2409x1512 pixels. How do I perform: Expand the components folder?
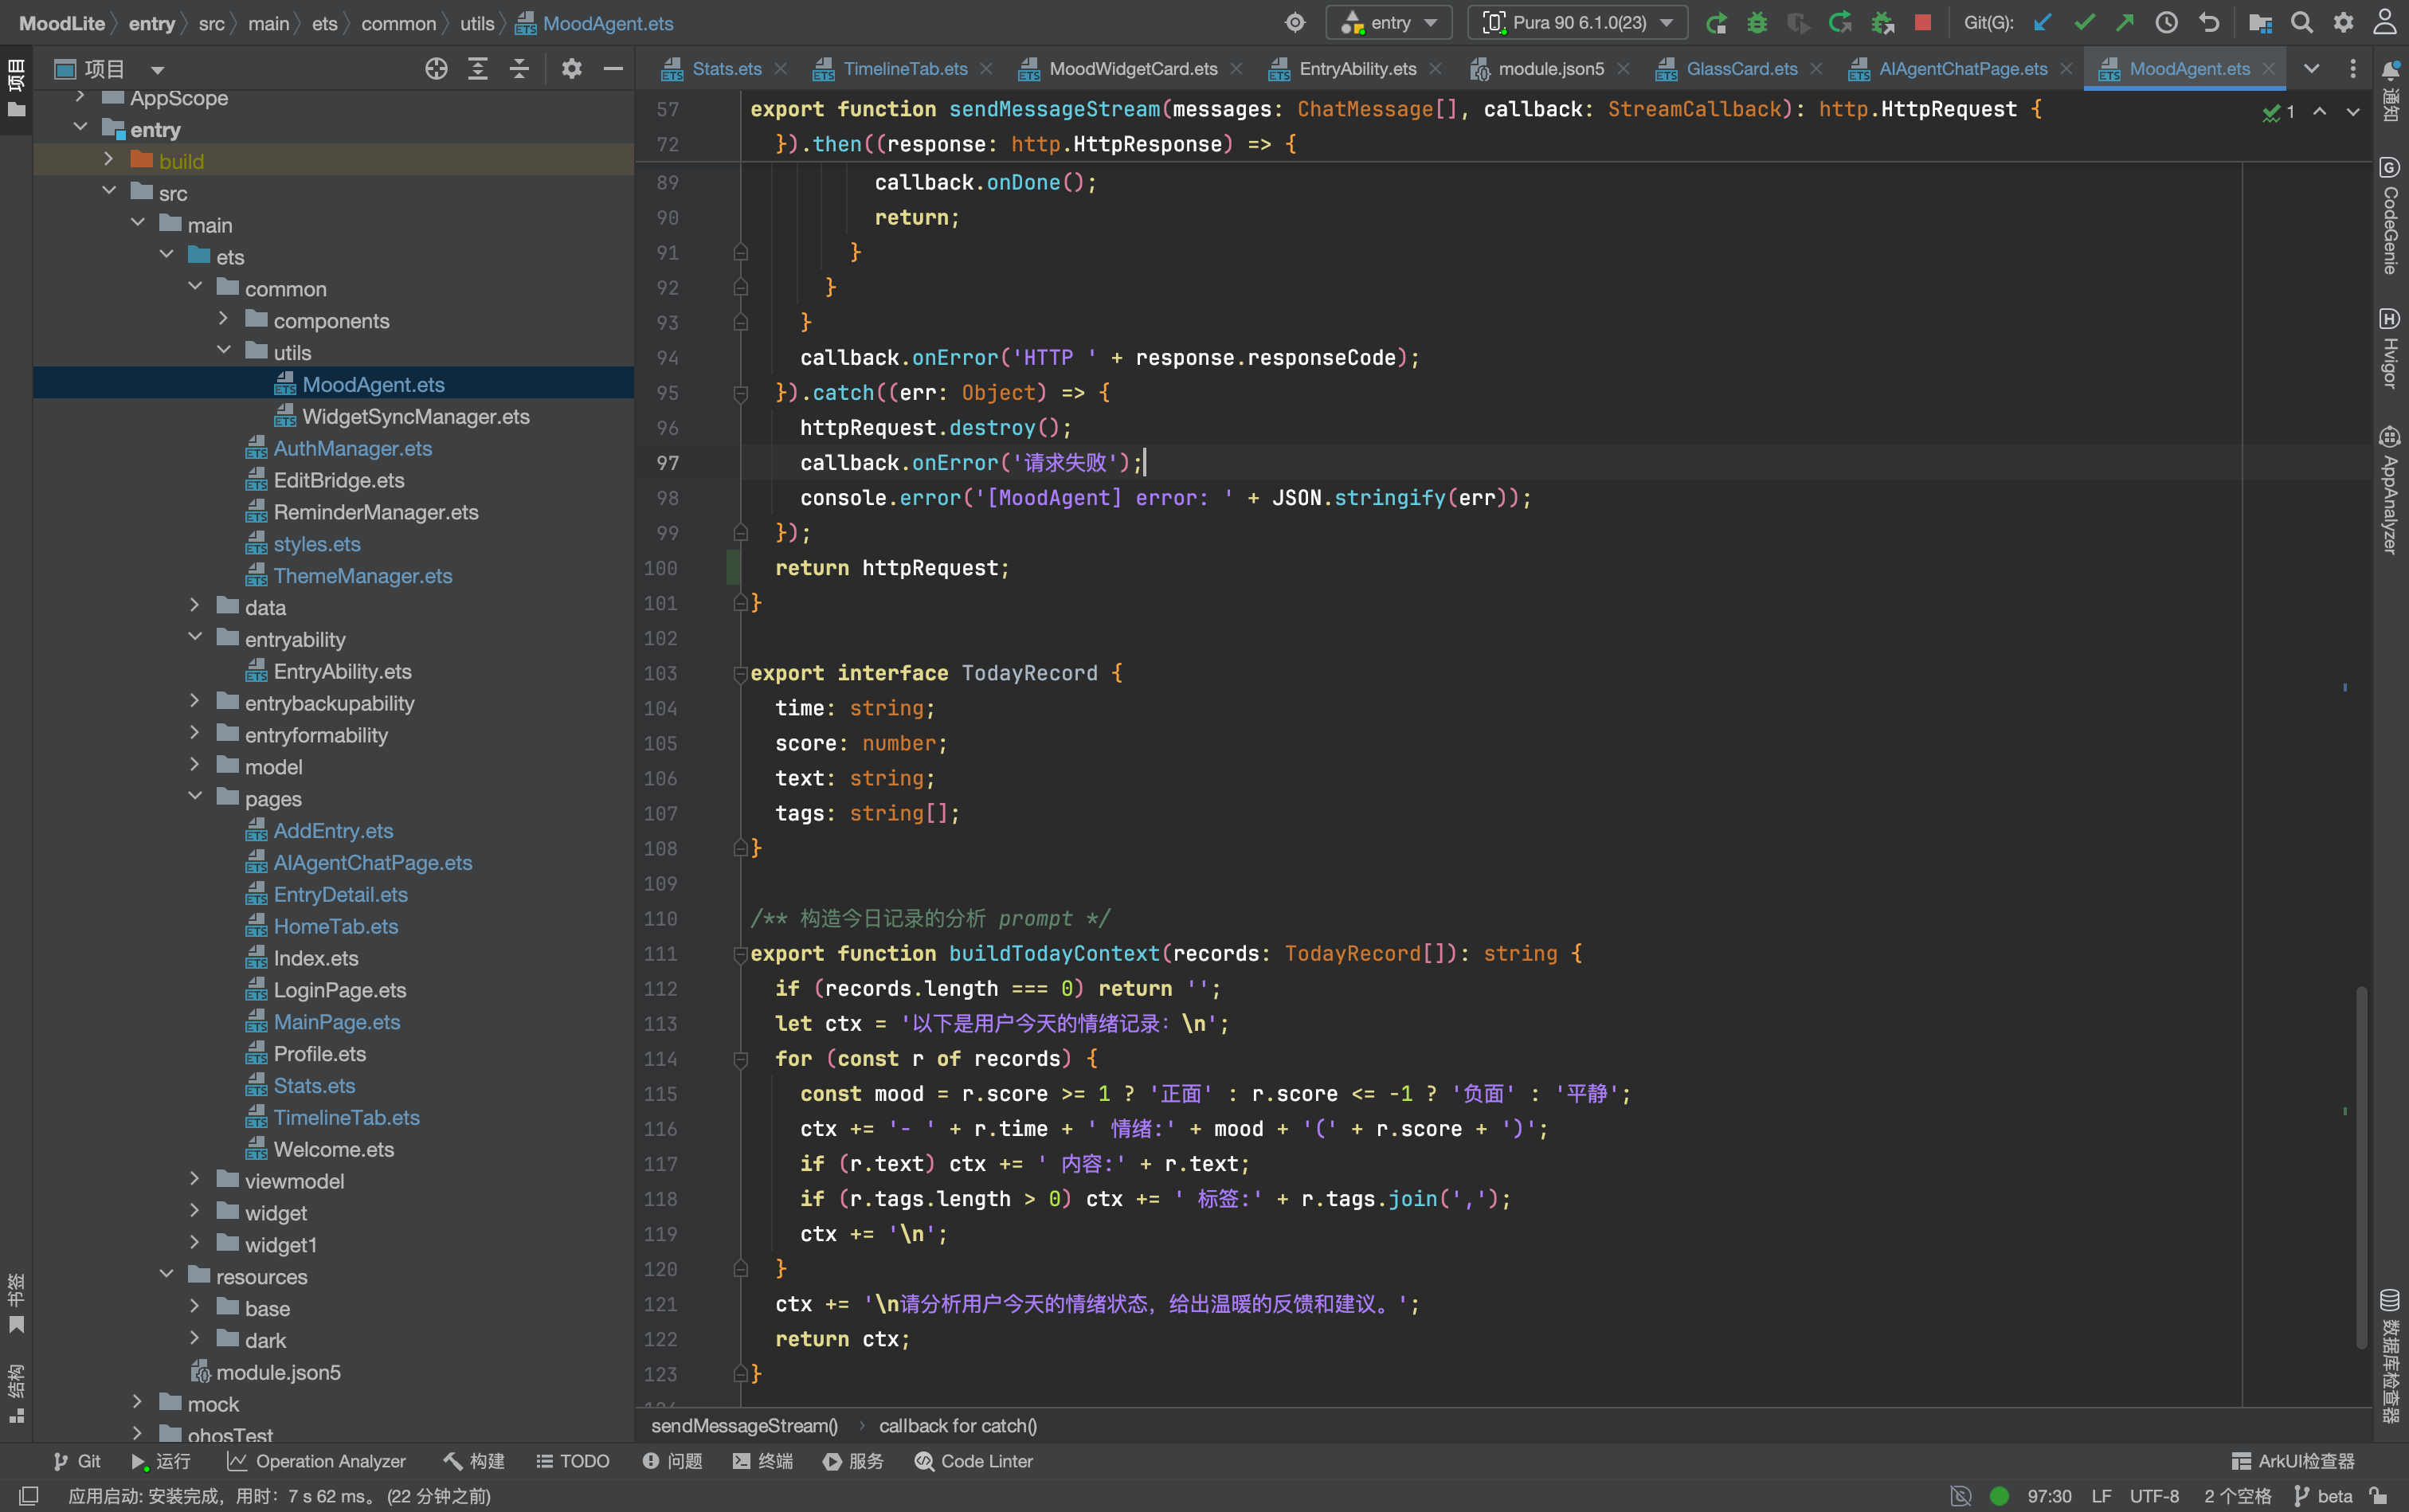pyautogui.click(x=224, y=319)
